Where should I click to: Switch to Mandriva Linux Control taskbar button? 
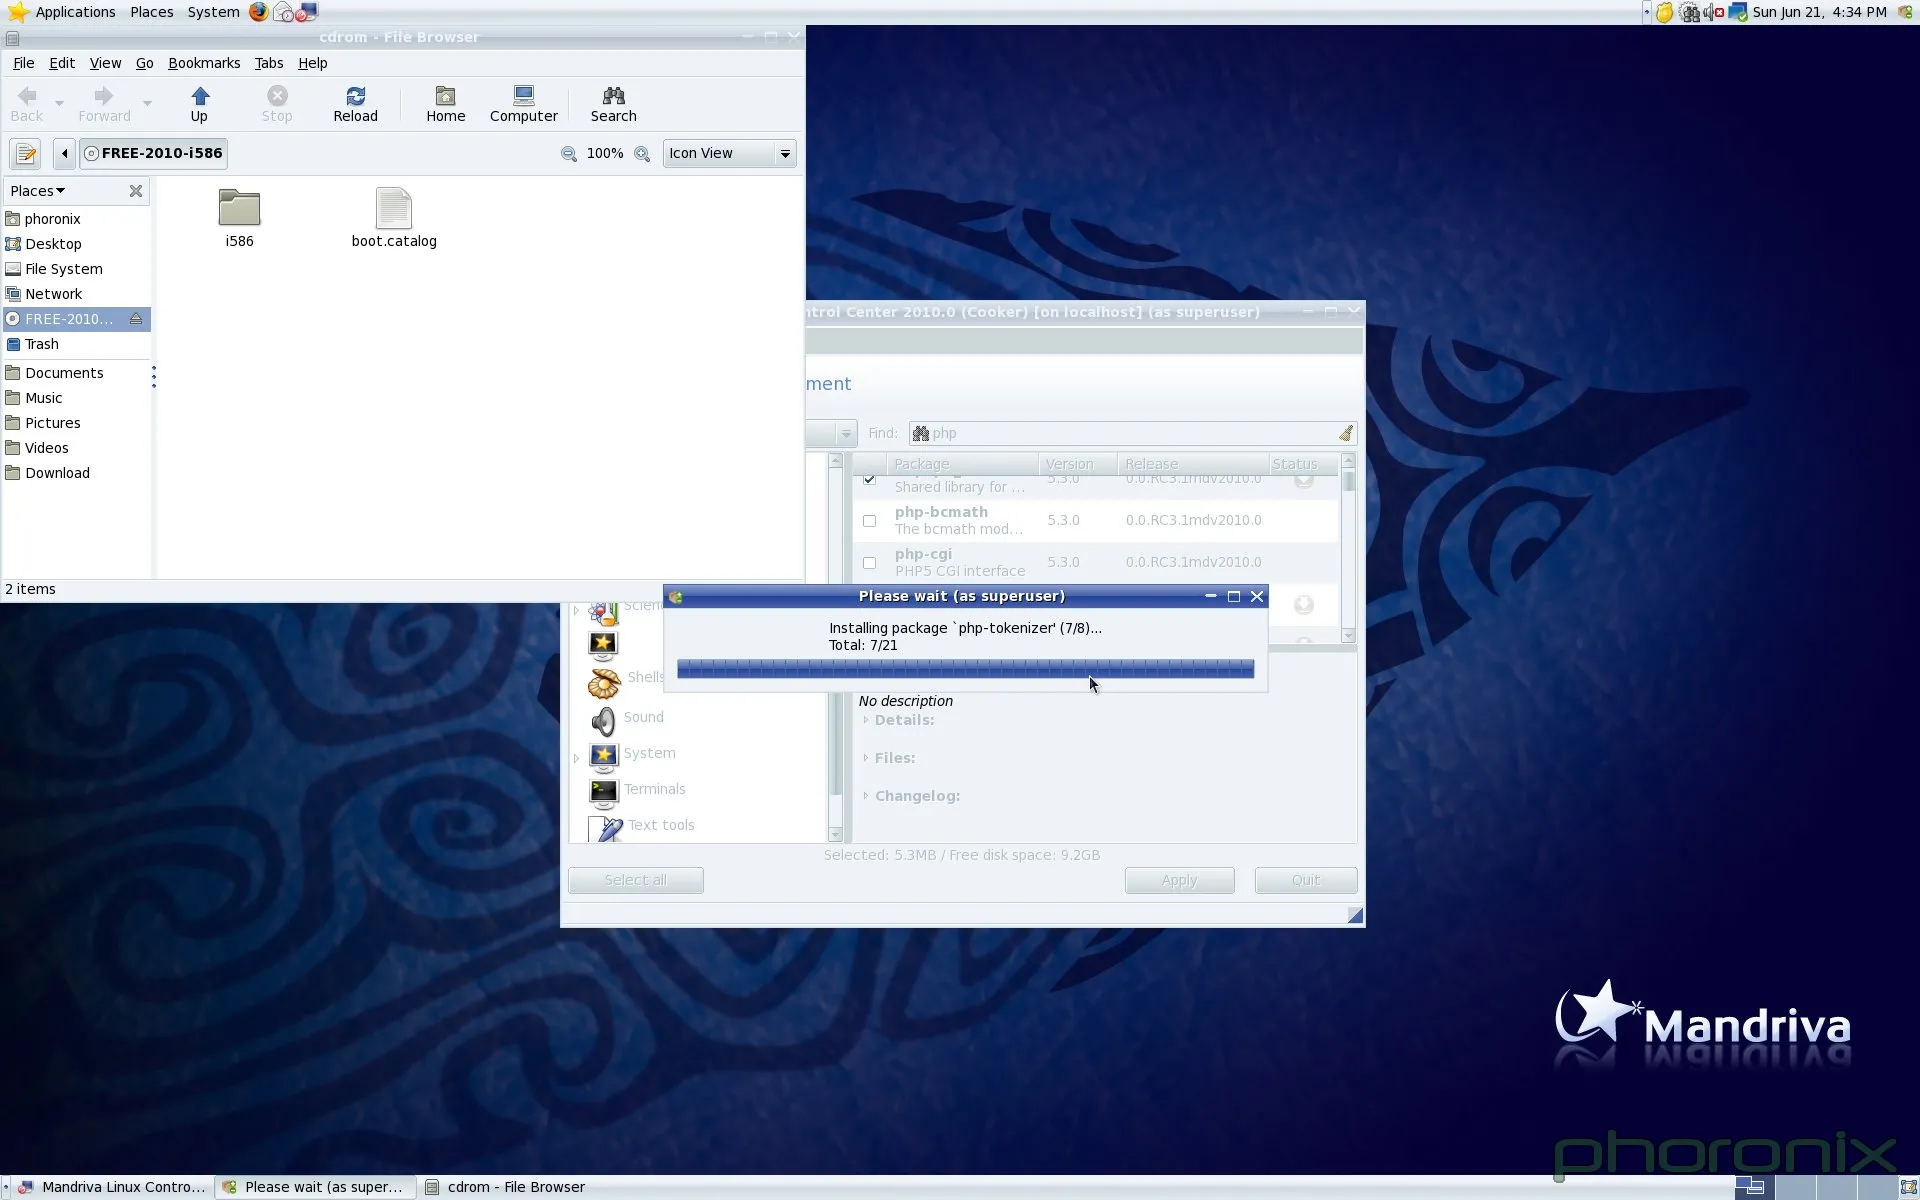click(112, 1187)
